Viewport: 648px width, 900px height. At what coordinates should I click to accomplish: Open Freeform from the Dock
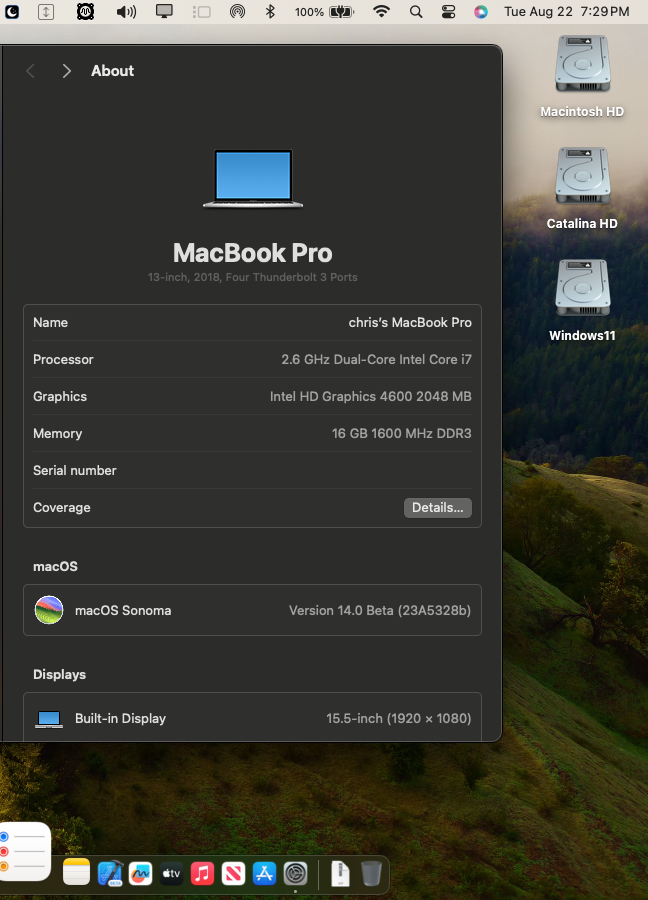(x=141, y=874)
